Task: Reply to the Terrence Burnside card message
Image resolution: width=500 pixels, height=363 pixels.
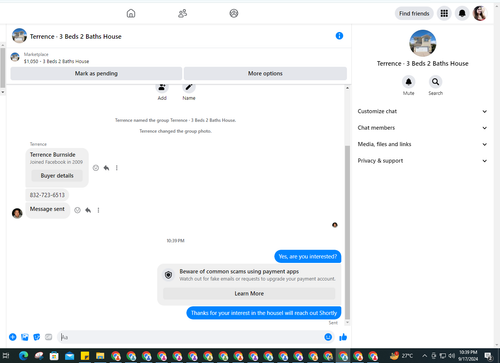Action: [106, 168]
